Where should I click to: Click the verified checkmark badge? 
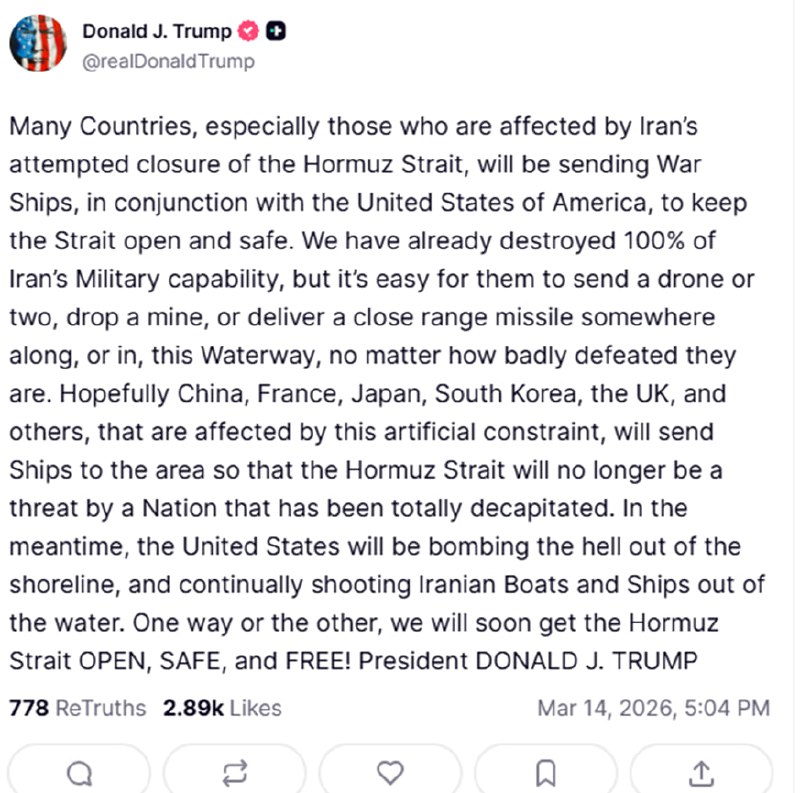[x=249, y=31]
